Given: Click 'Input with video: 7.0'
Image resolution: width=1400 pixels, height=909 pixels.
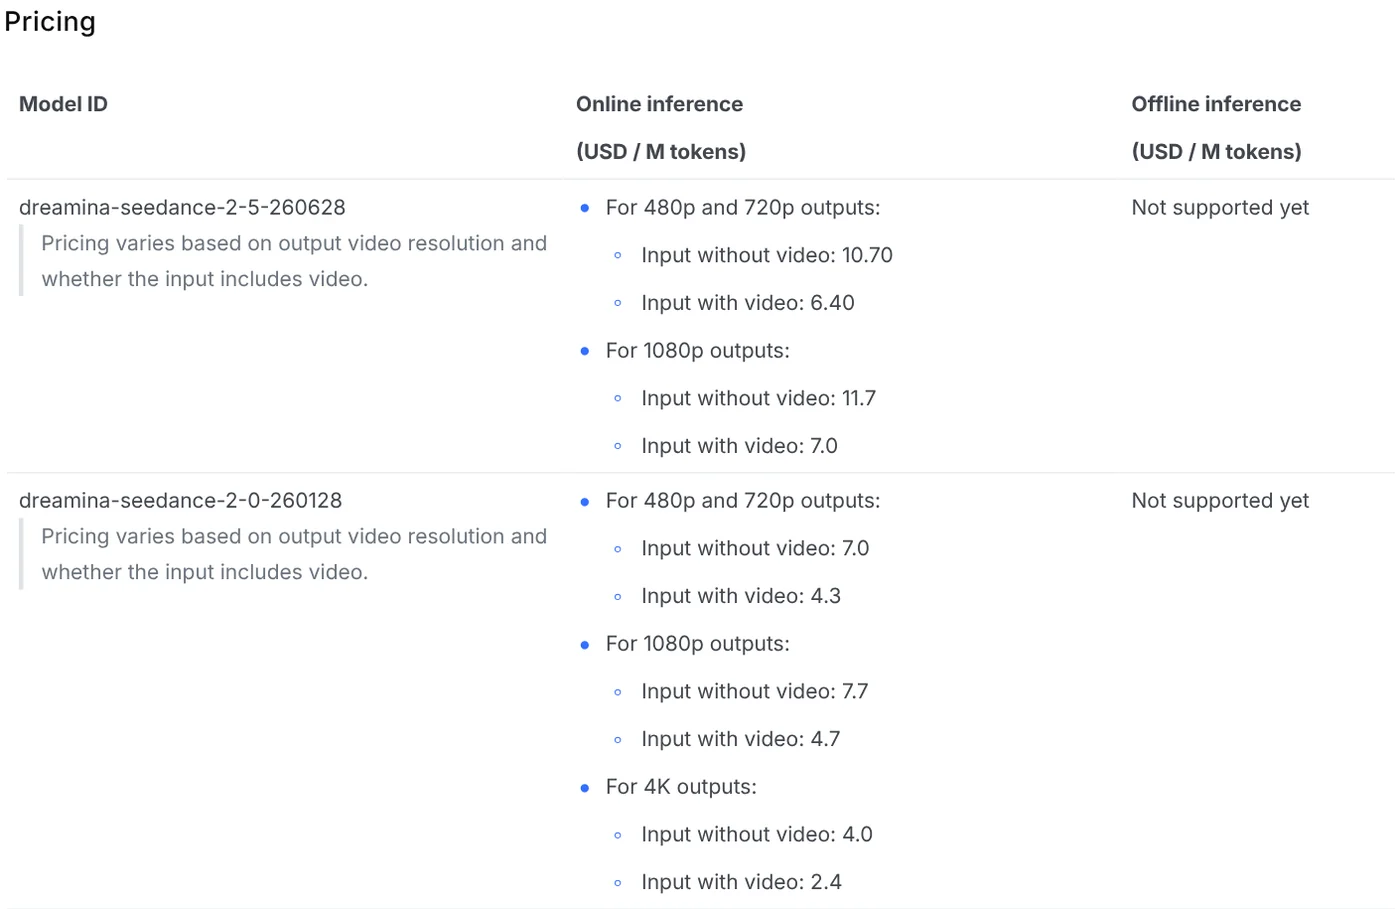Looking at the screenshot, I should point(739,446).
